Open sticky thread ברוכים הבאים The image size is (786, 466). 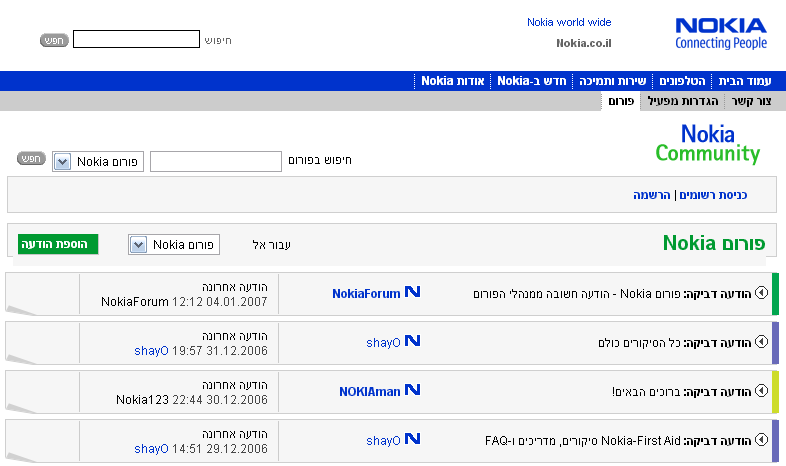pos(646,392)
